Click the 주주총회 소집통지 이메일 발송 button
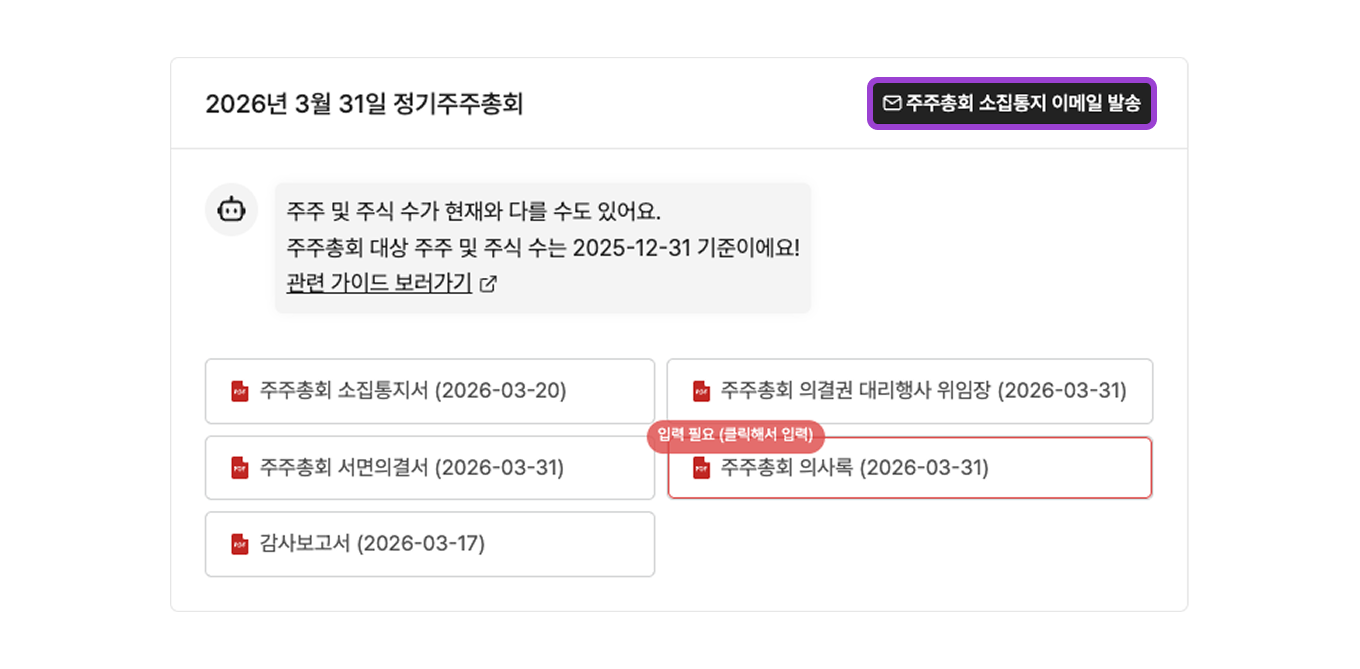Screen dimensions: 1360x669 pos(1011,103)
